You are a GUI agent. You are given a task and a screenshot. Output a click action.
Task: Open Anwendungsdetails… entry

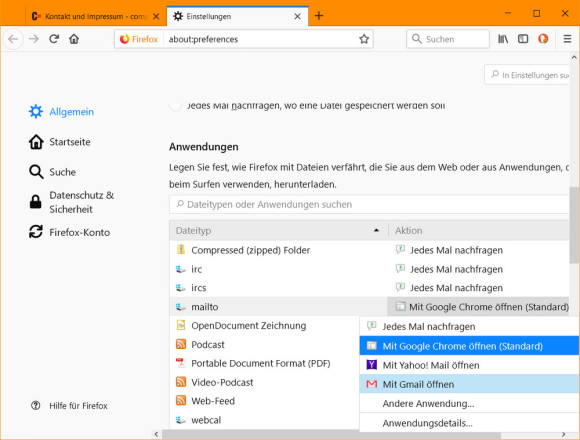point(469,423)
